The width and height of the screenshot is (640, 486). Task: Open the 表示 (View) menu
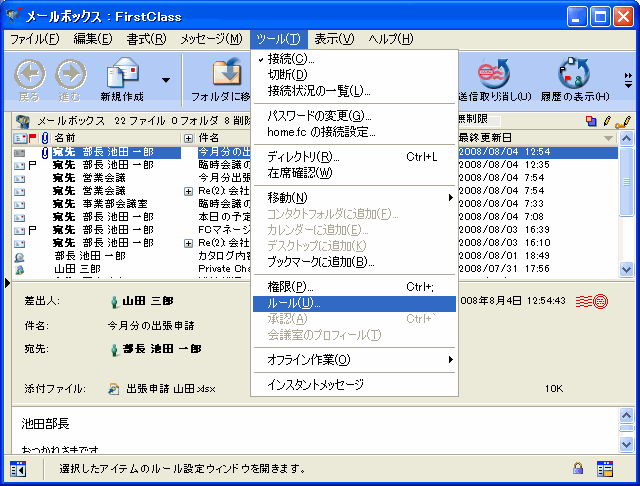(x=333, y=39)
